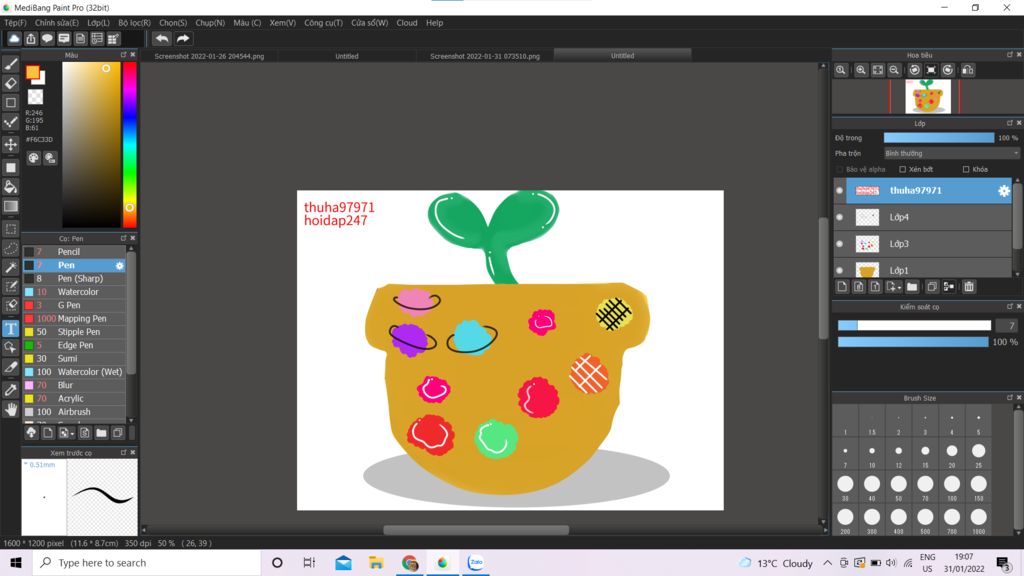Open the Công cụ(T) menu
This screenshot has height=576, width=1024.
[323, 23]
